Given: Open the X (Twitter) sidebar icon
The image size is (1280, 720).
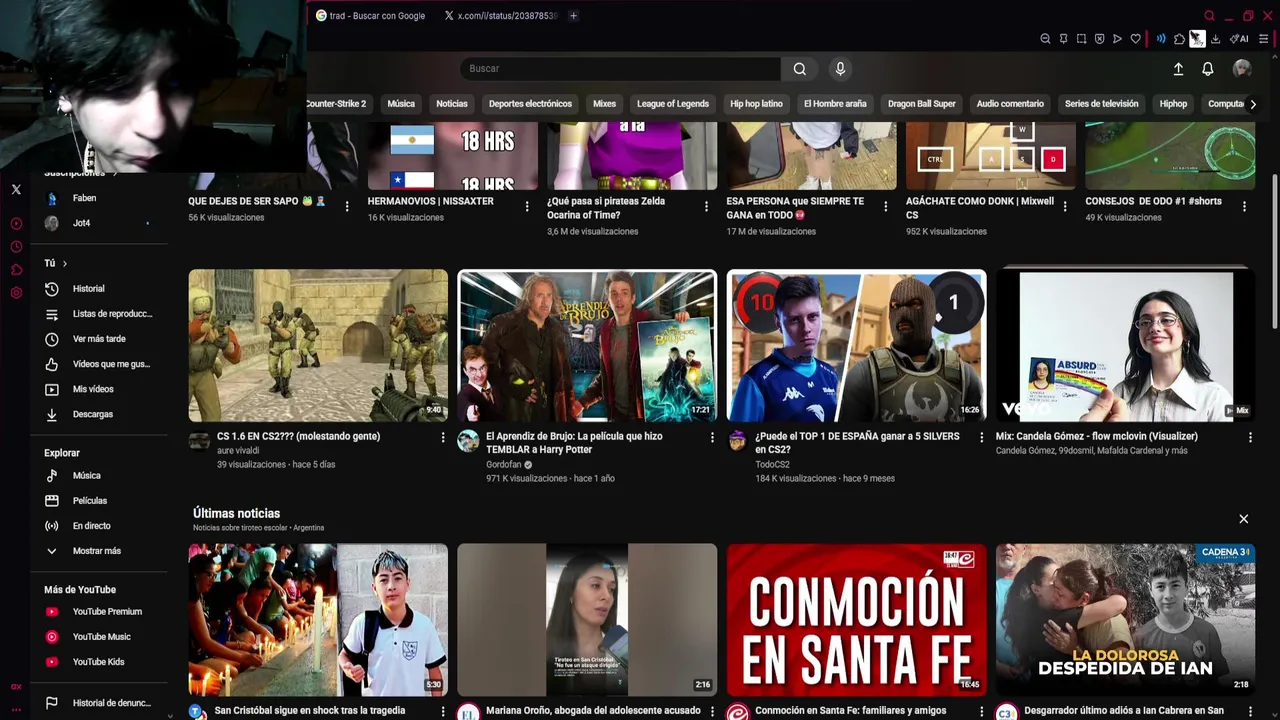Looking at the screenshot, I should point(16,189).
